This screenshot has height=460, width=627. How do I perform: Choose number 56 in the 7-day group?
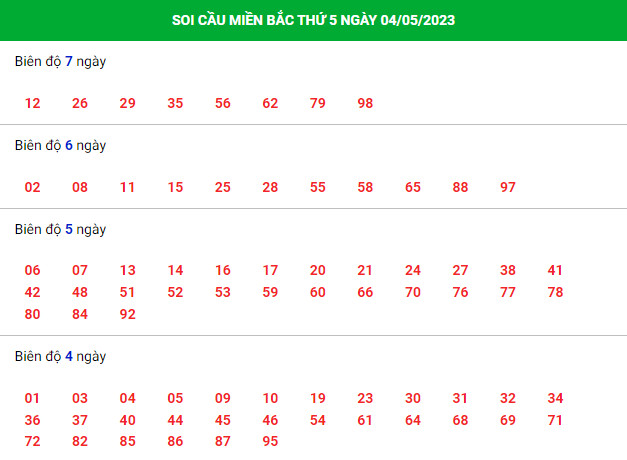(x=223, y=103)
